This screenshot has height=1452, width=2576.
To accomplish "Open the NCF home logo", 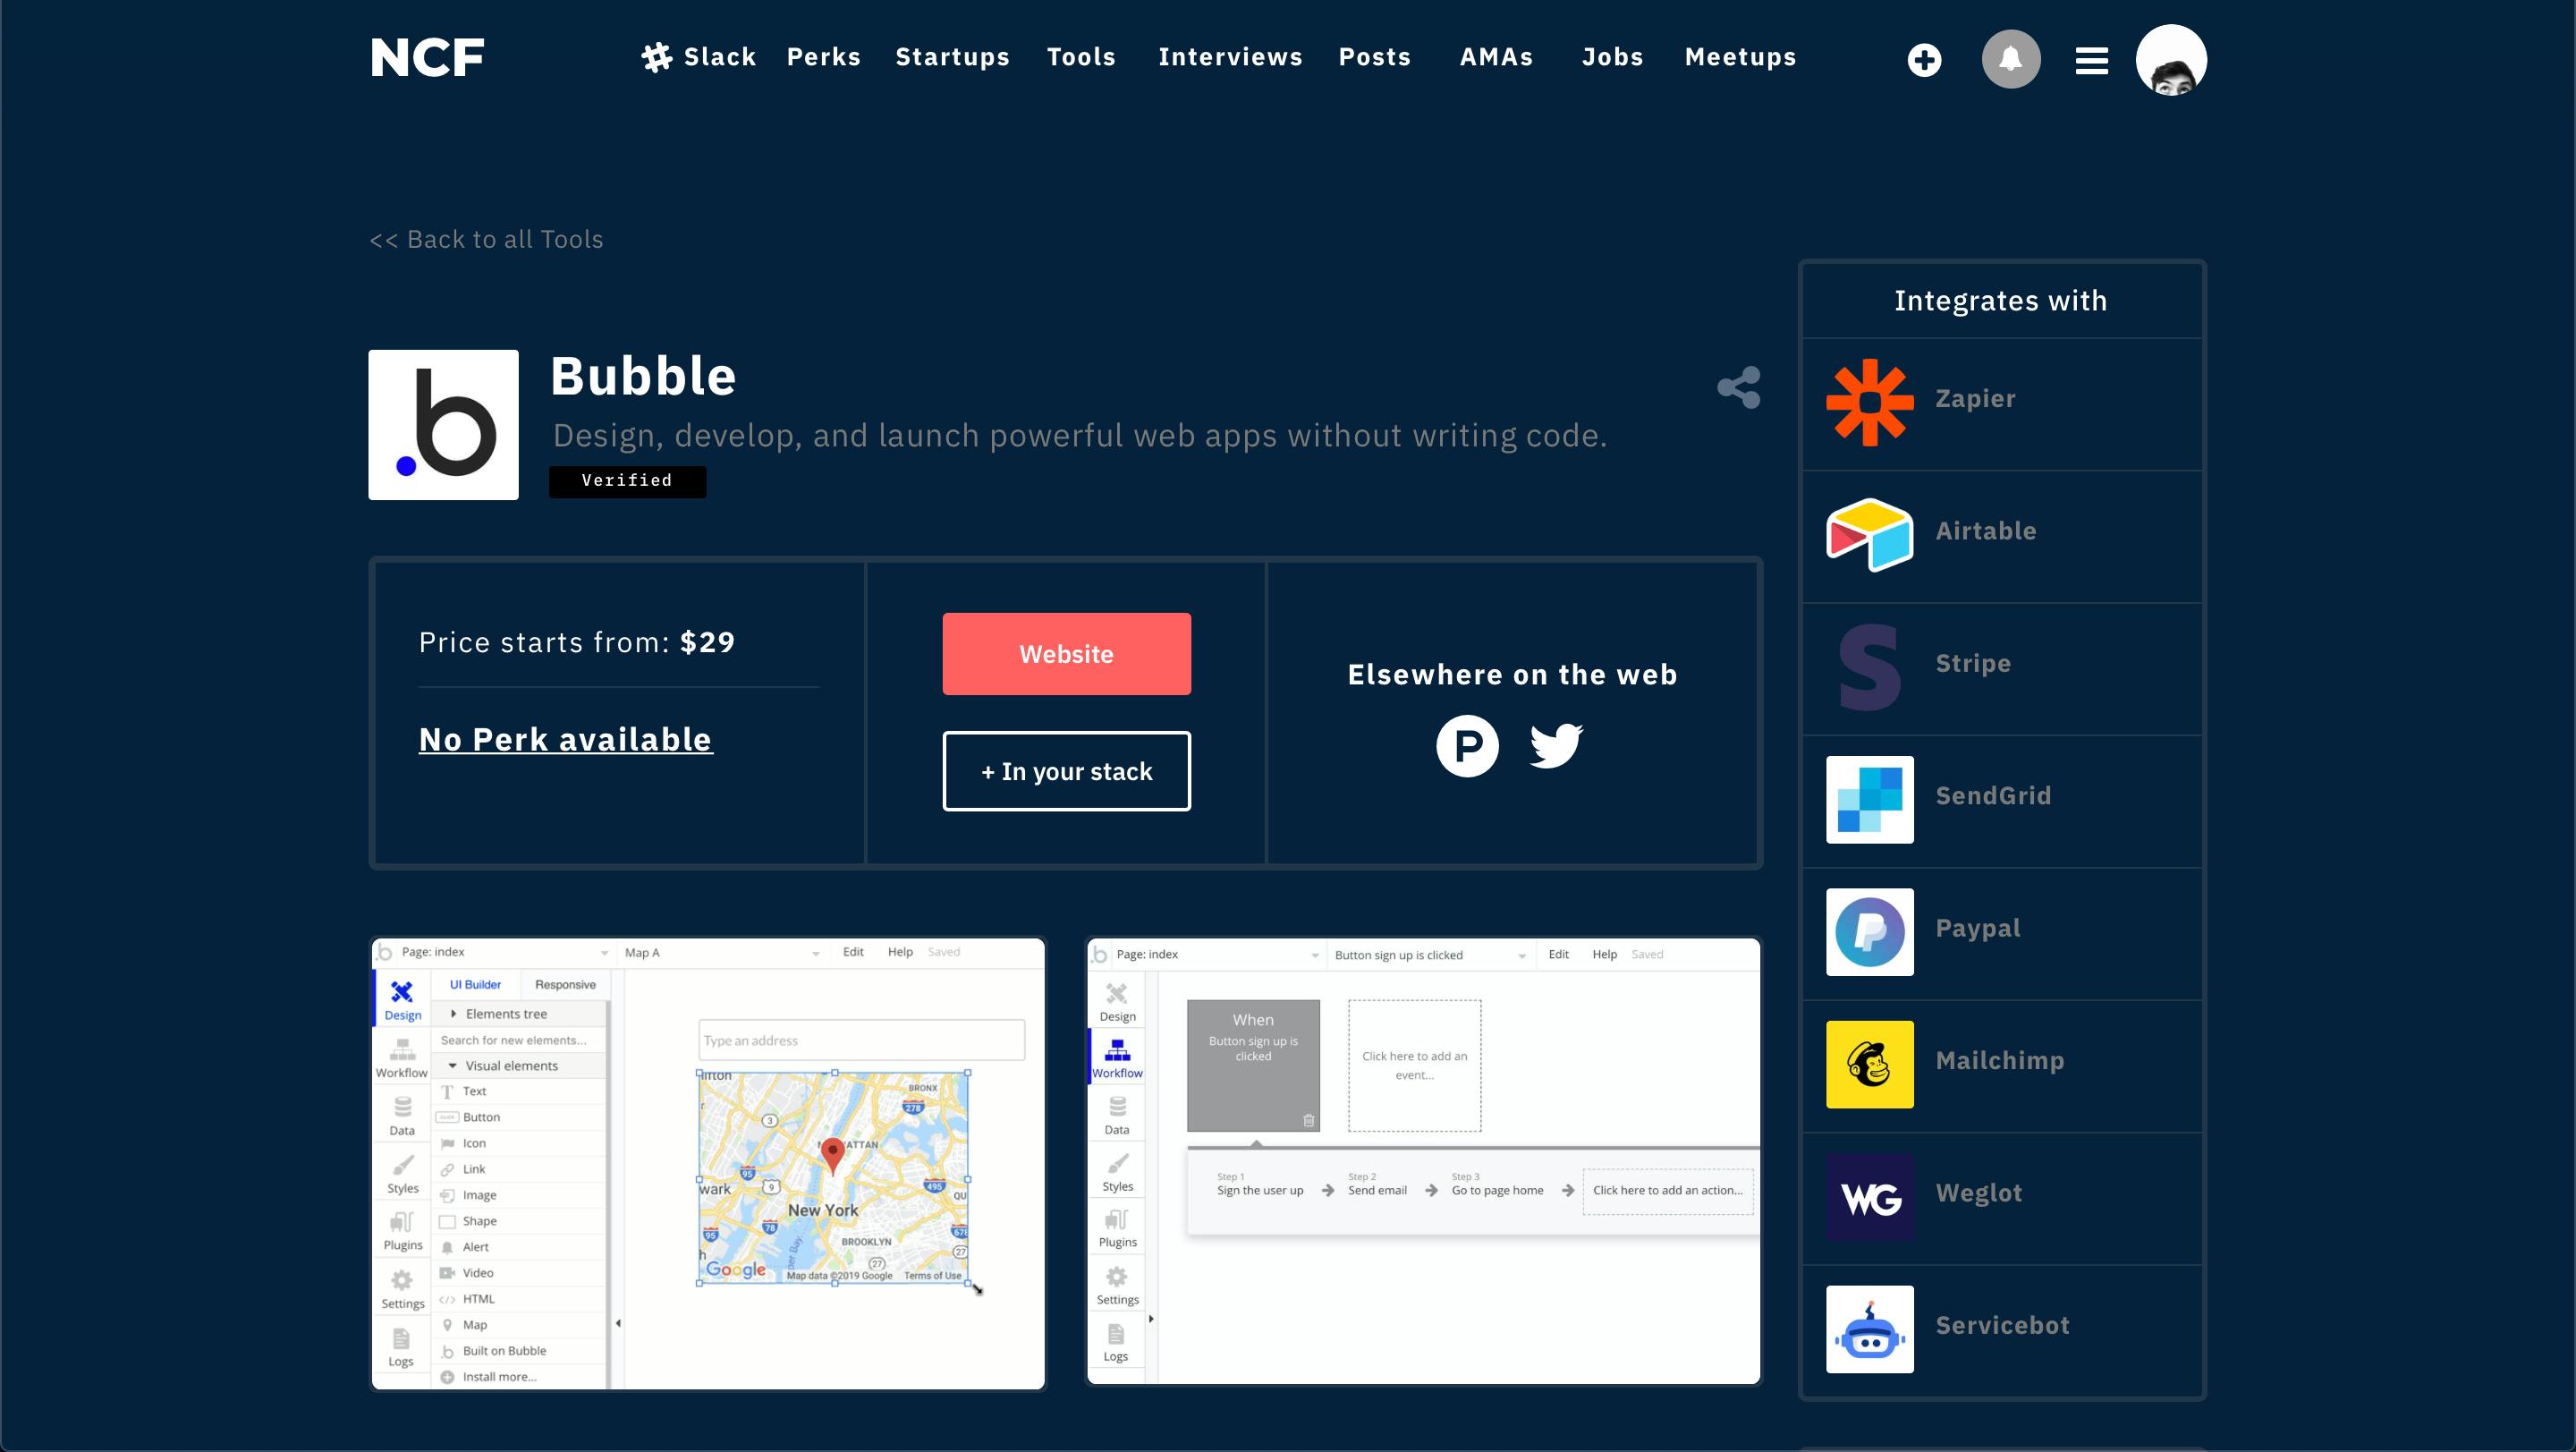I will [x=427, y=58].
